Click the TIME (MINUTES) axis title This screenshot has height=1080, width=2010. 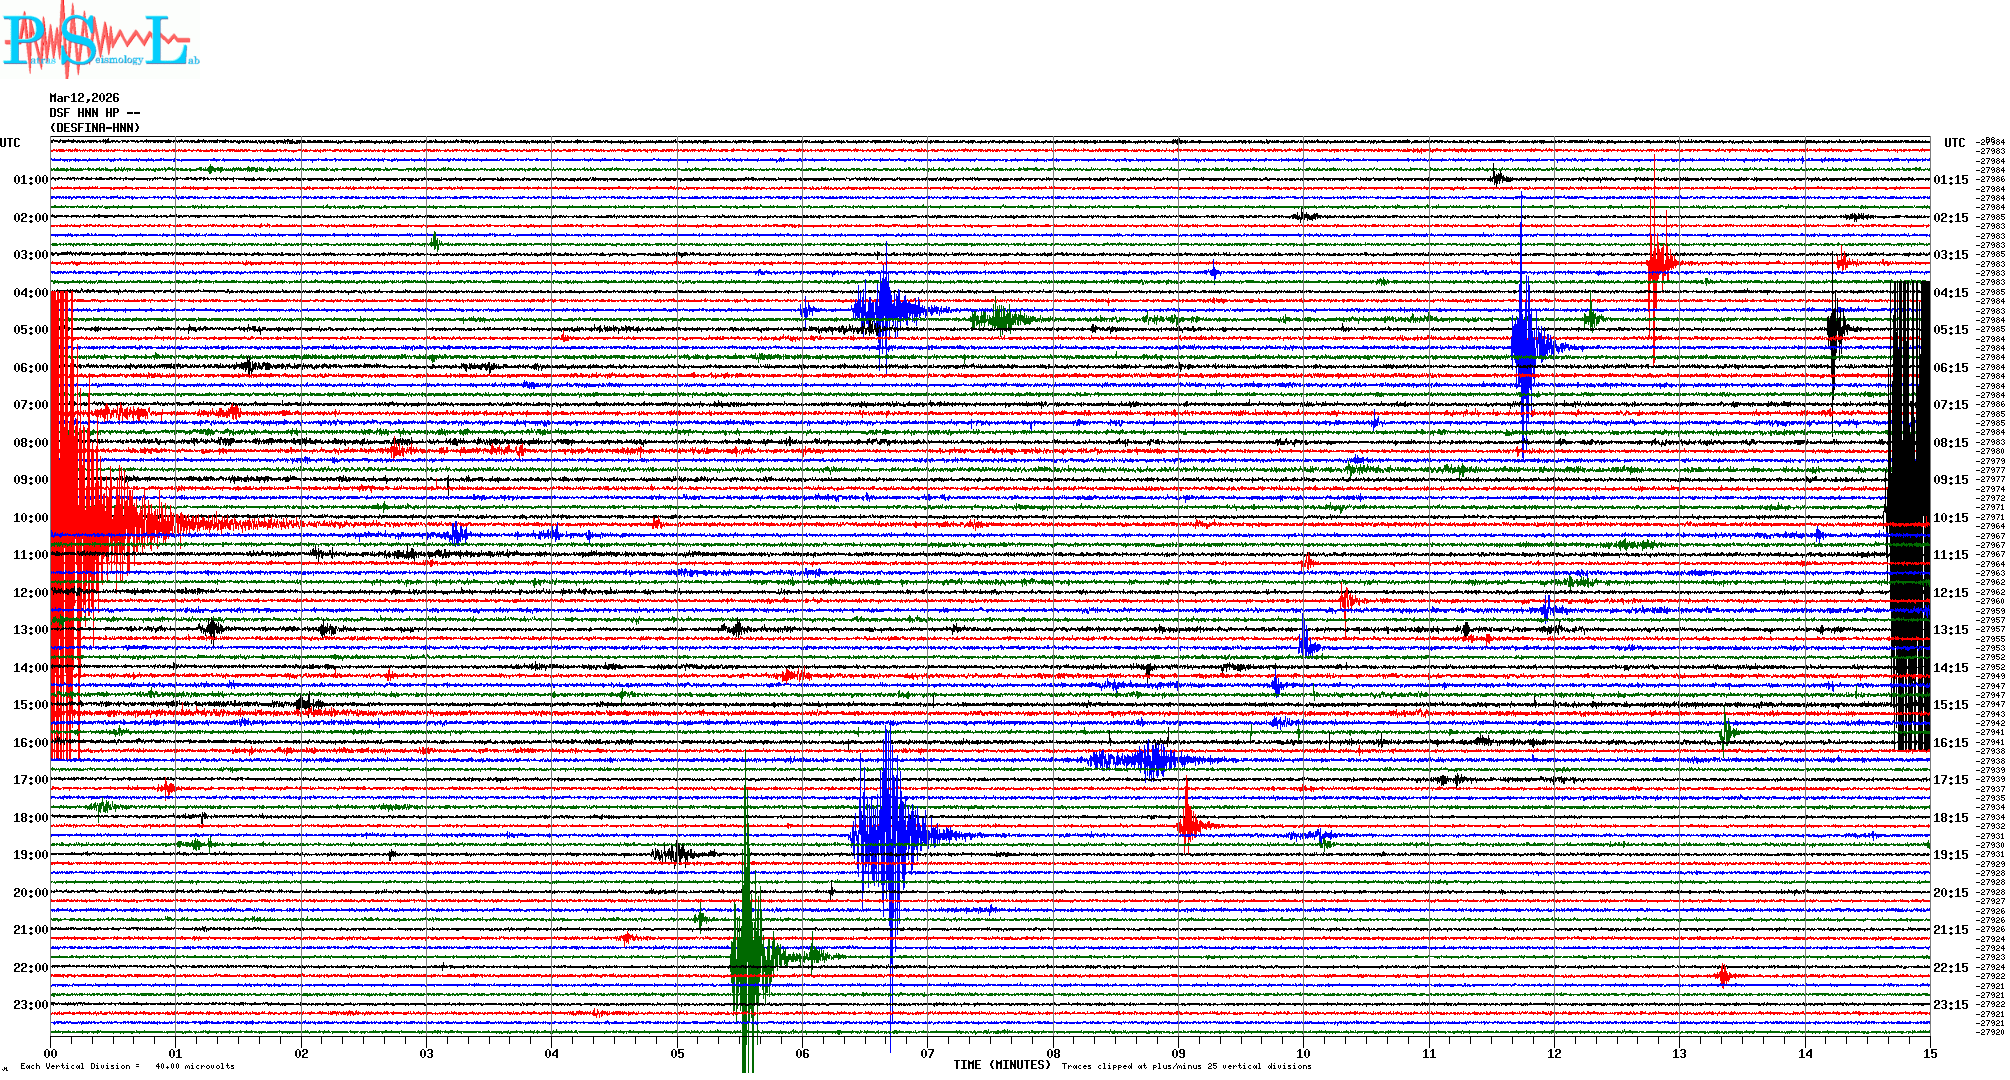(1002, 1065)
